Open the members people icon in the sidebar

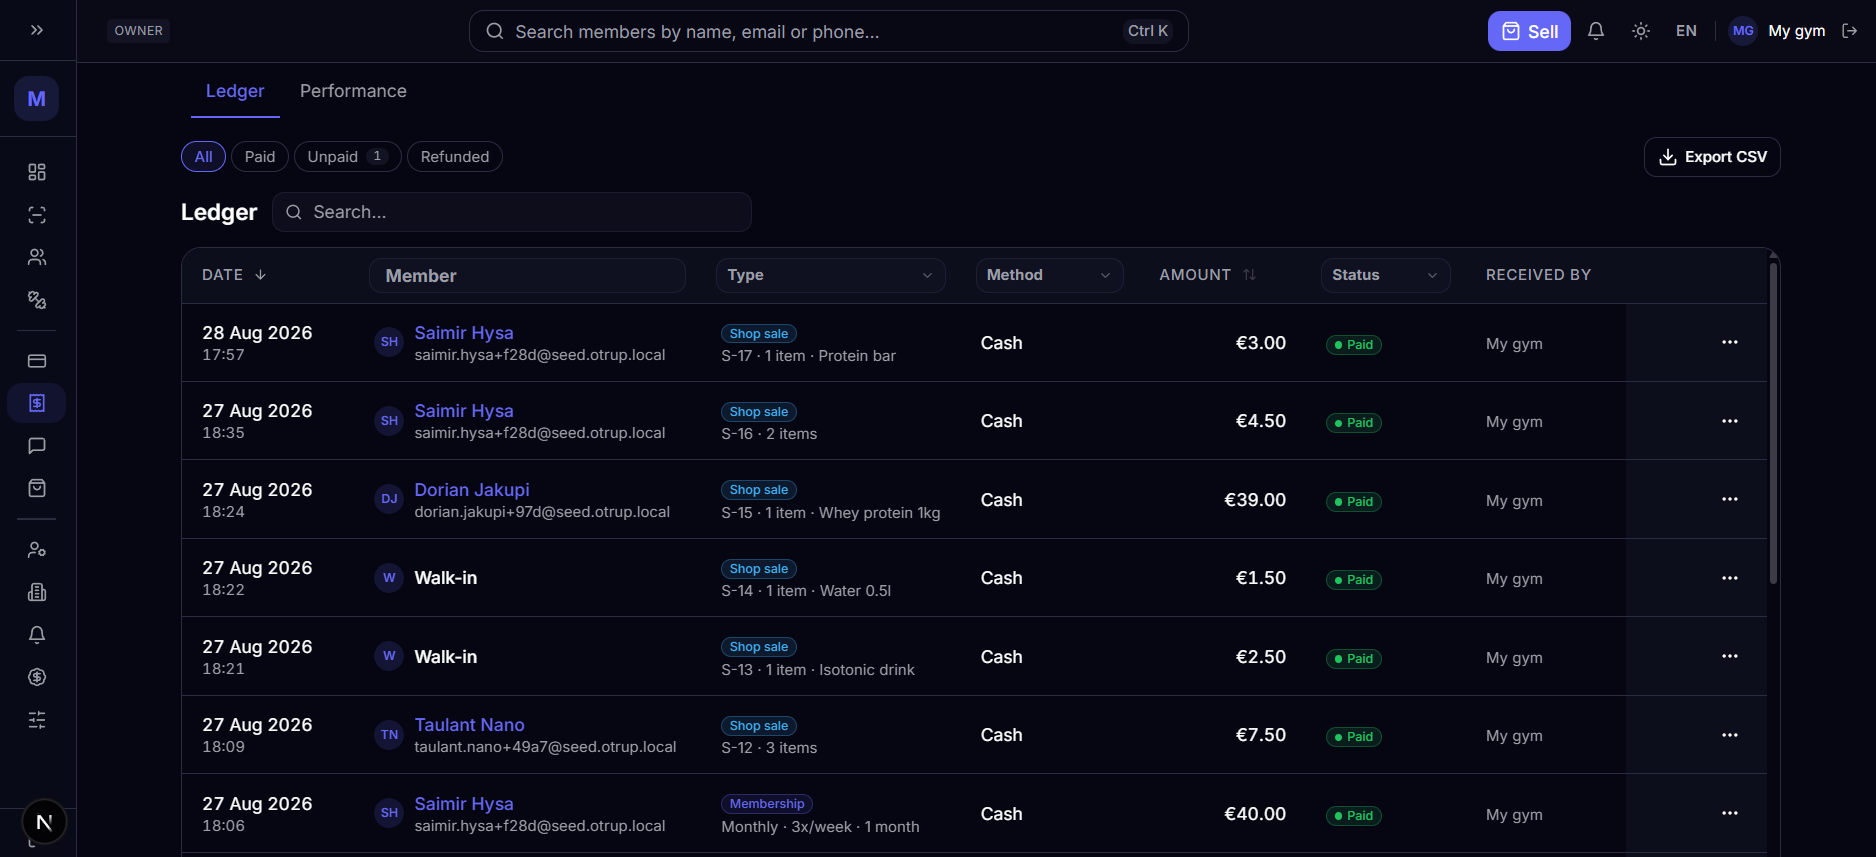tap(37, 257)
